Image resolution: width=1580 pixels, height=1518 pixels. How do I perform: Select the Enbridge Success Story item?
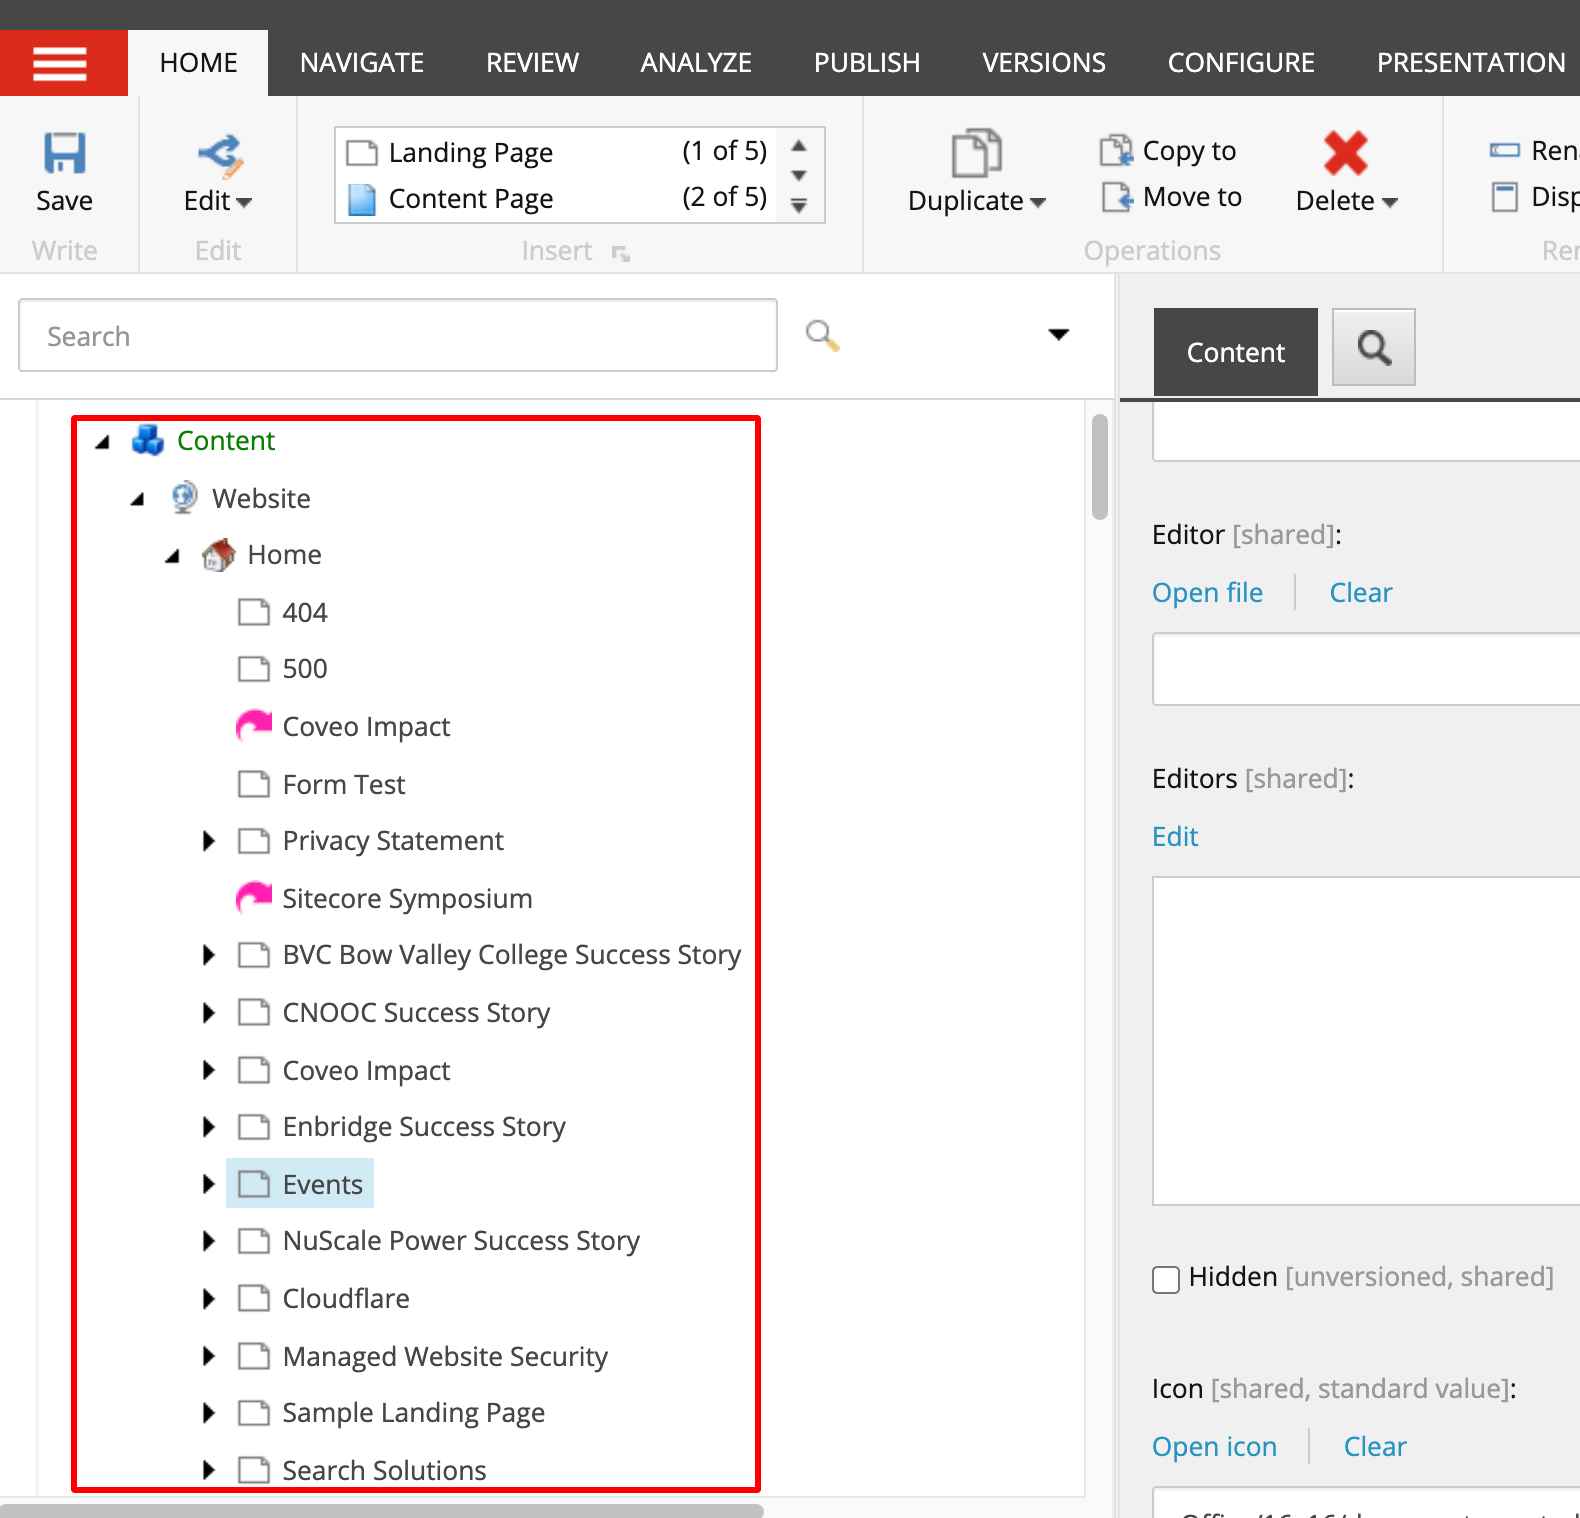[424, 1127]
